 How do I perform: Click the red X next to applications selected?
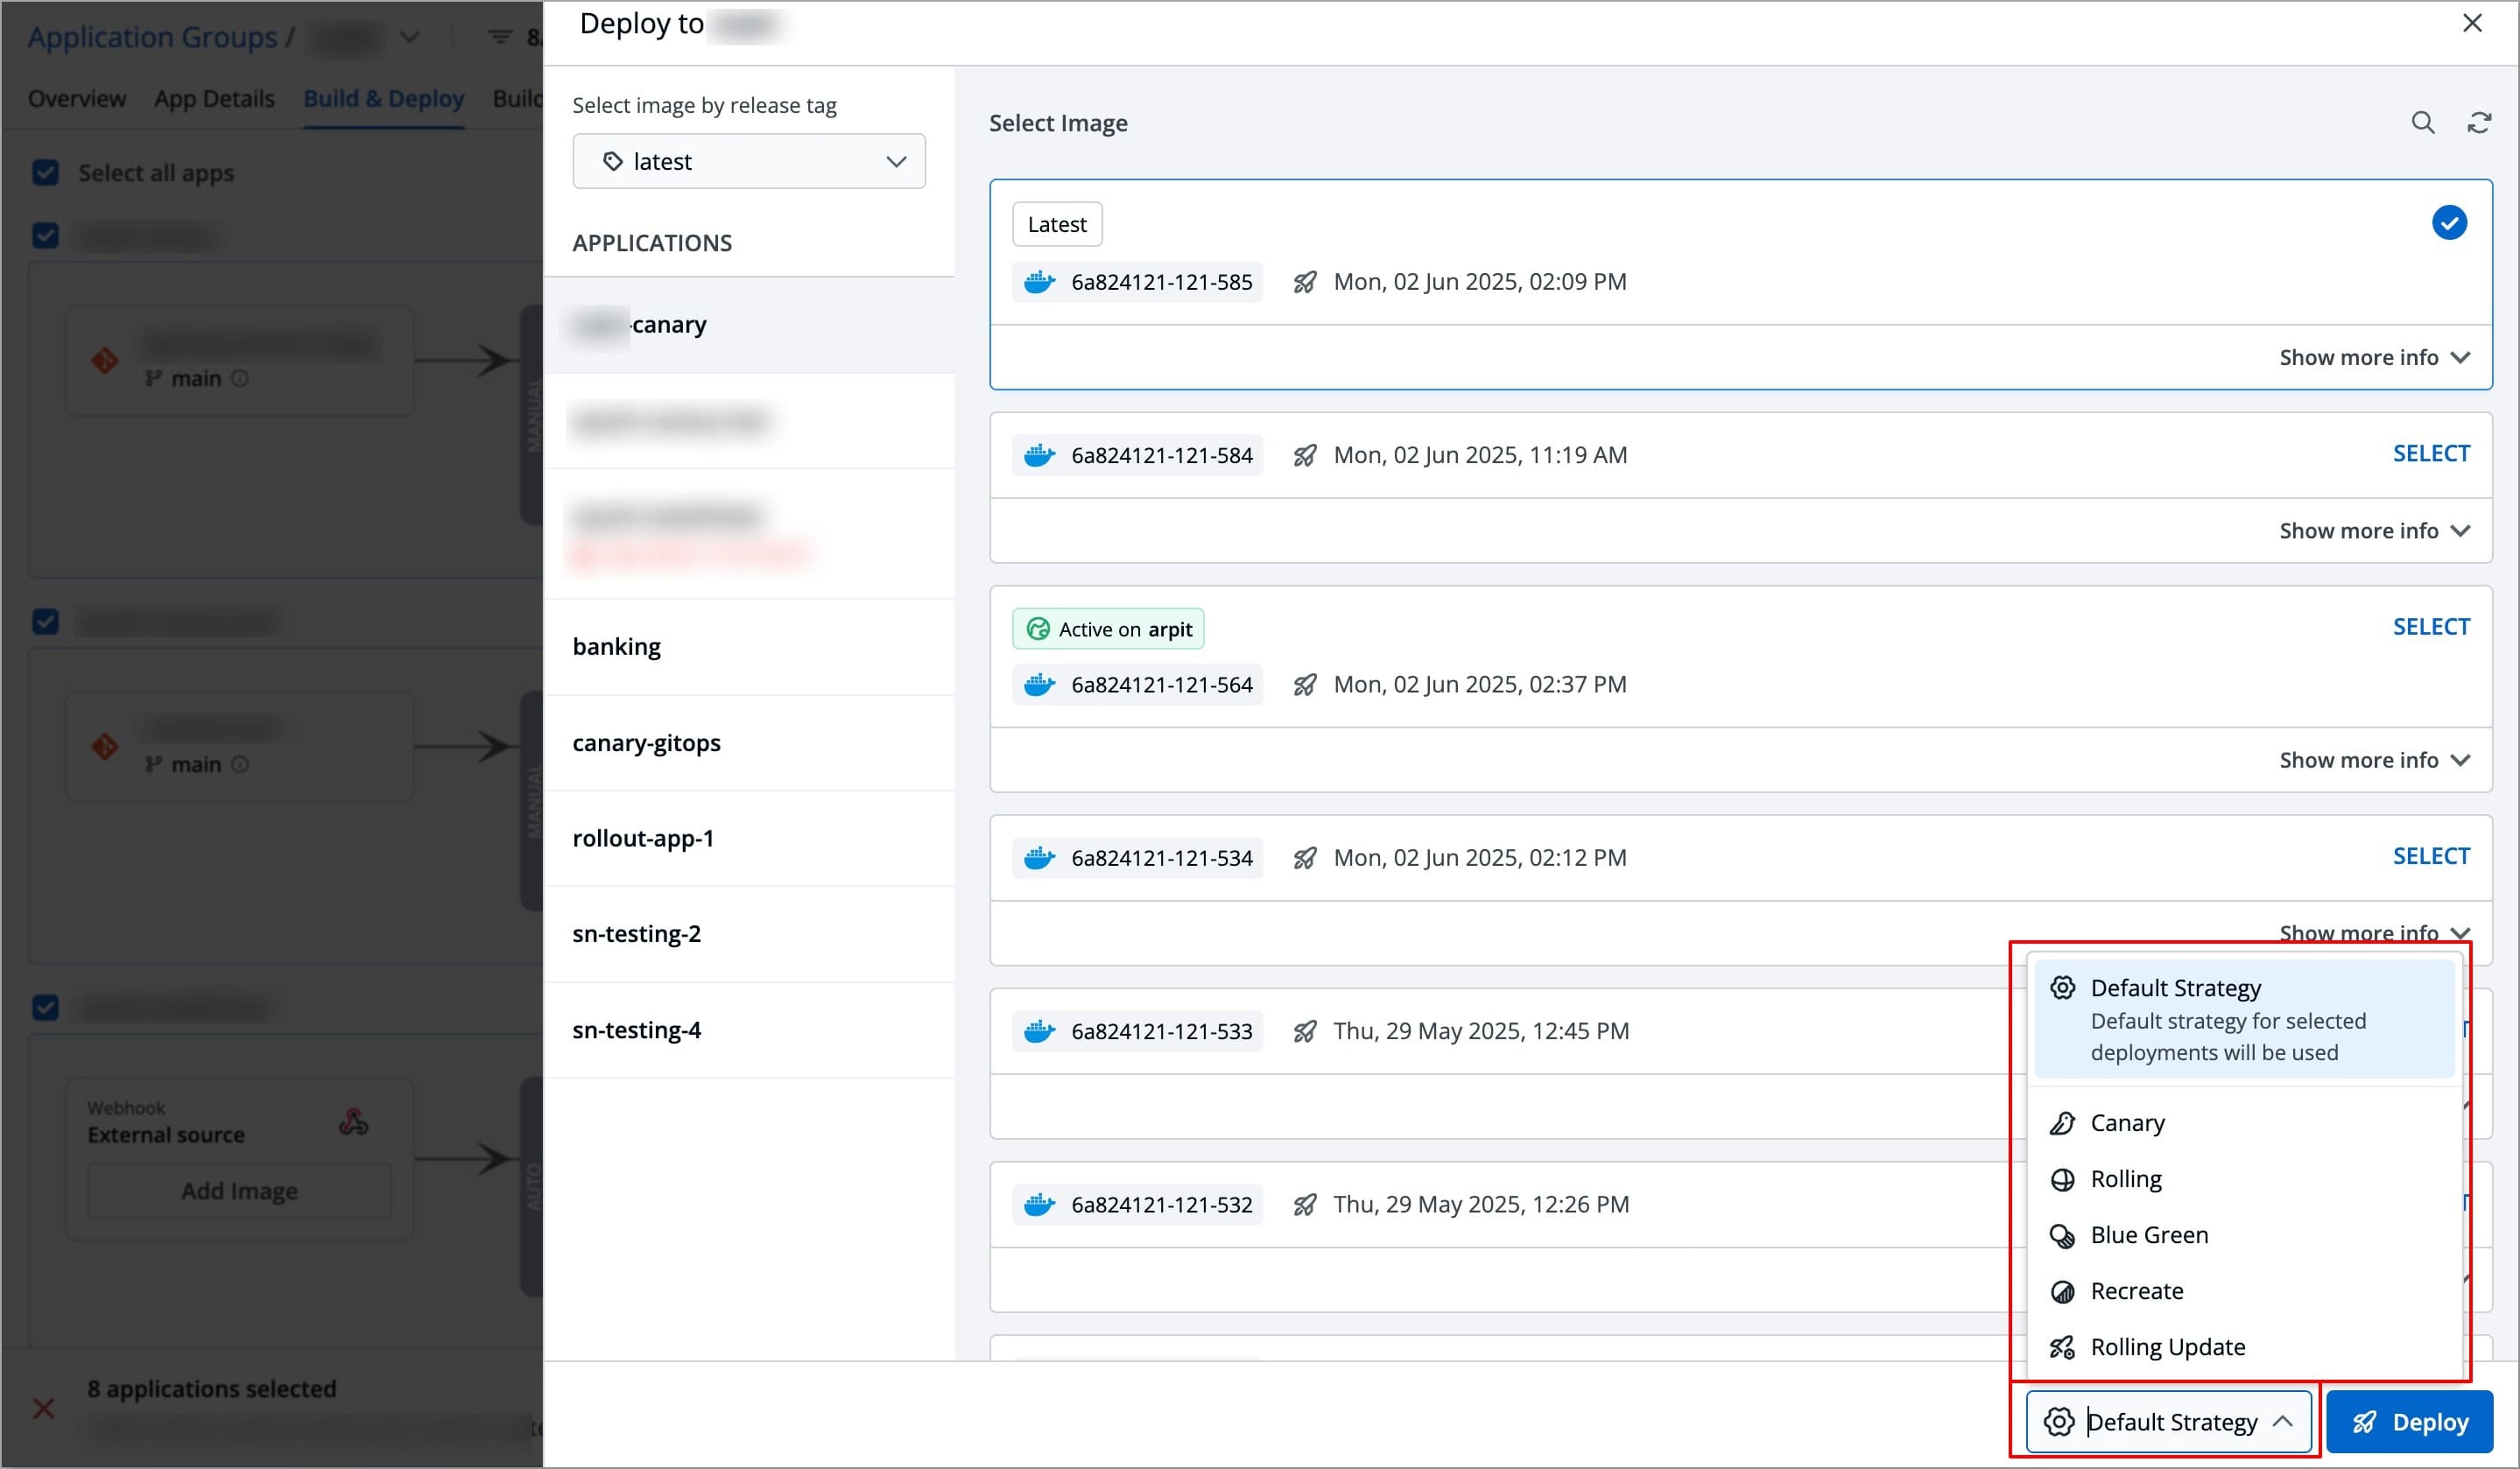43,1409
